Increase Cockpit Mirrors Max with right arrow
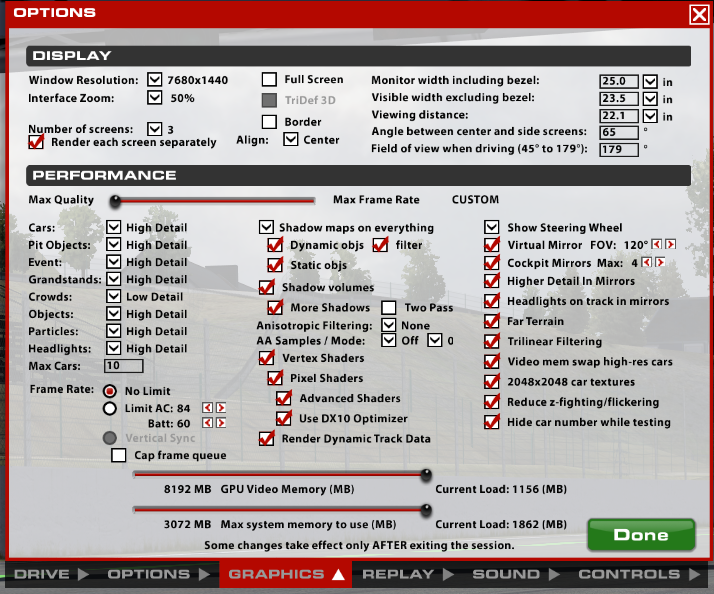Viewport: 714px width, 594px height. (x=660, y=262)
